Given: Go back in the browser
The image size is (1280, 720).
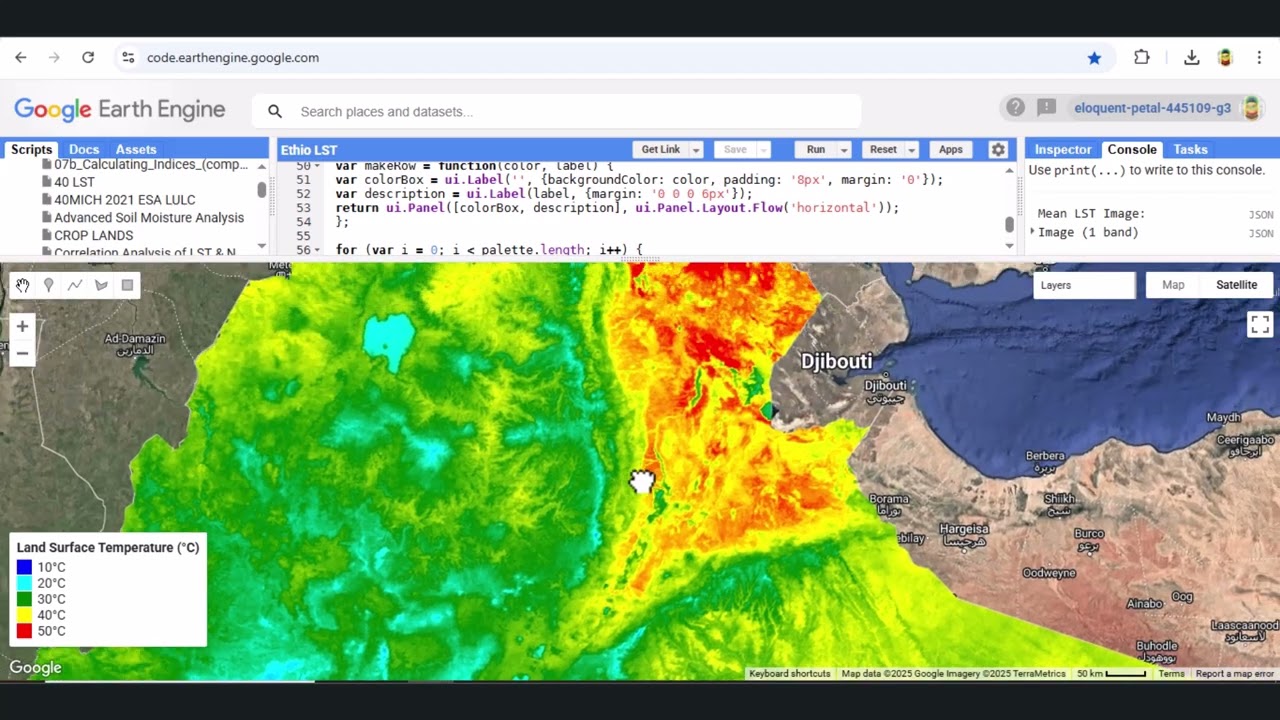Looking at the screenshot, I should point(21,58).
